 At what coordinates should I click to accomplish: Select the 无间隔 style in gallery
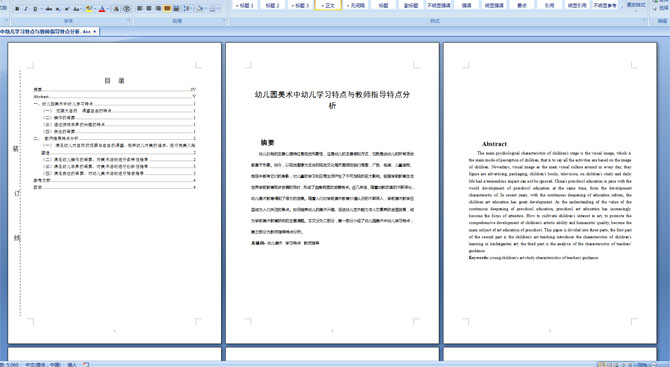coord(356,5)
